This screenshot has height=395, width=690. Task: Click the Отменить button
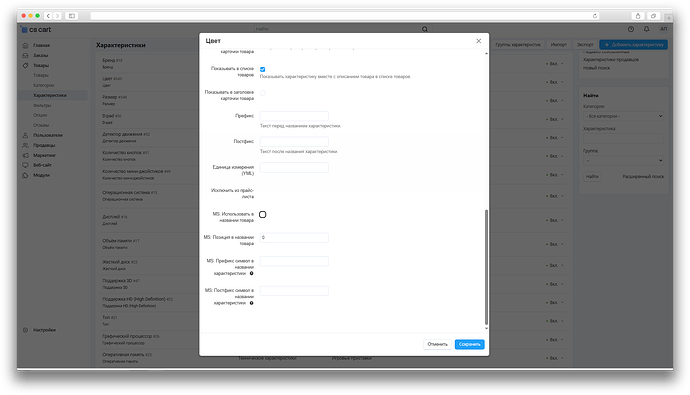pos(437,344)
